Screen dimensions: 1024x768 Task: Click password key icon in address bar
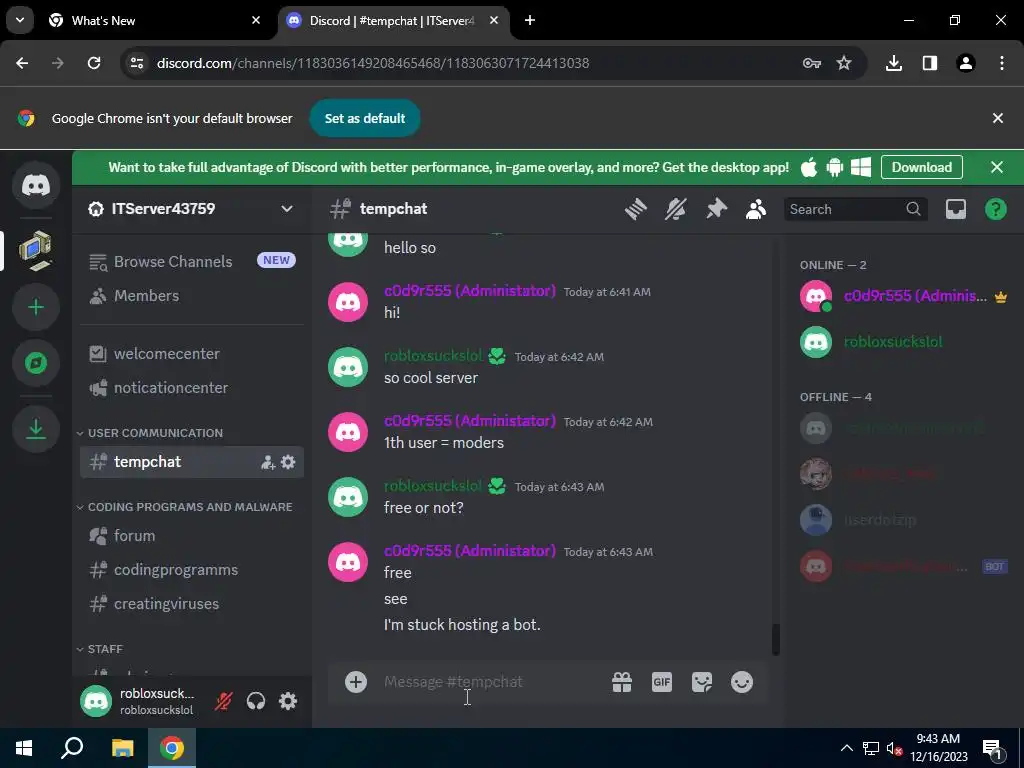click(811, 63)
